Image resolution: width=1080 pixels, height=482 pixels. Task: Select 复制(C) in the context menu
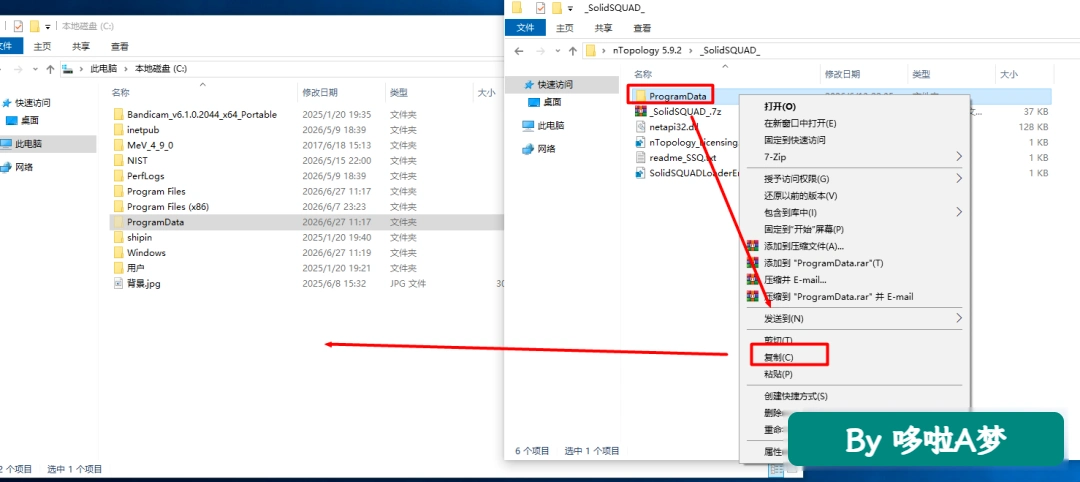[778, 357]
